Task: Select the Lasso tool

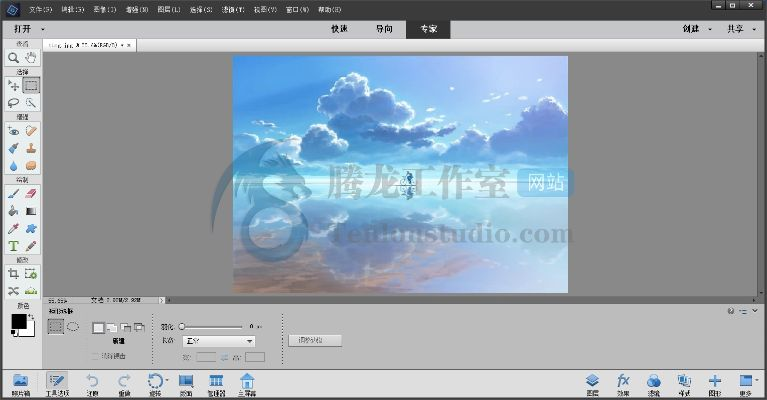Action: tap(13, 102)
